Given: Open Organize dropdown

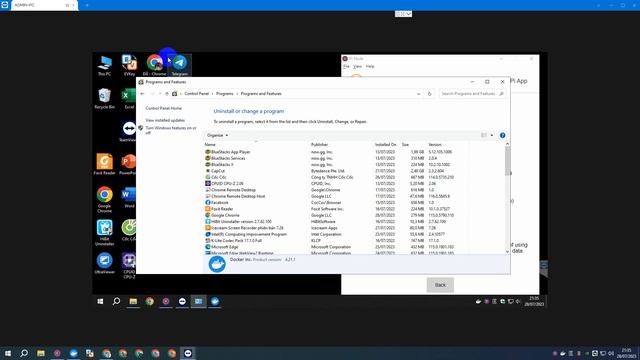Looking at the screenshot, I should pyautogui.click(x=217, y=135).
